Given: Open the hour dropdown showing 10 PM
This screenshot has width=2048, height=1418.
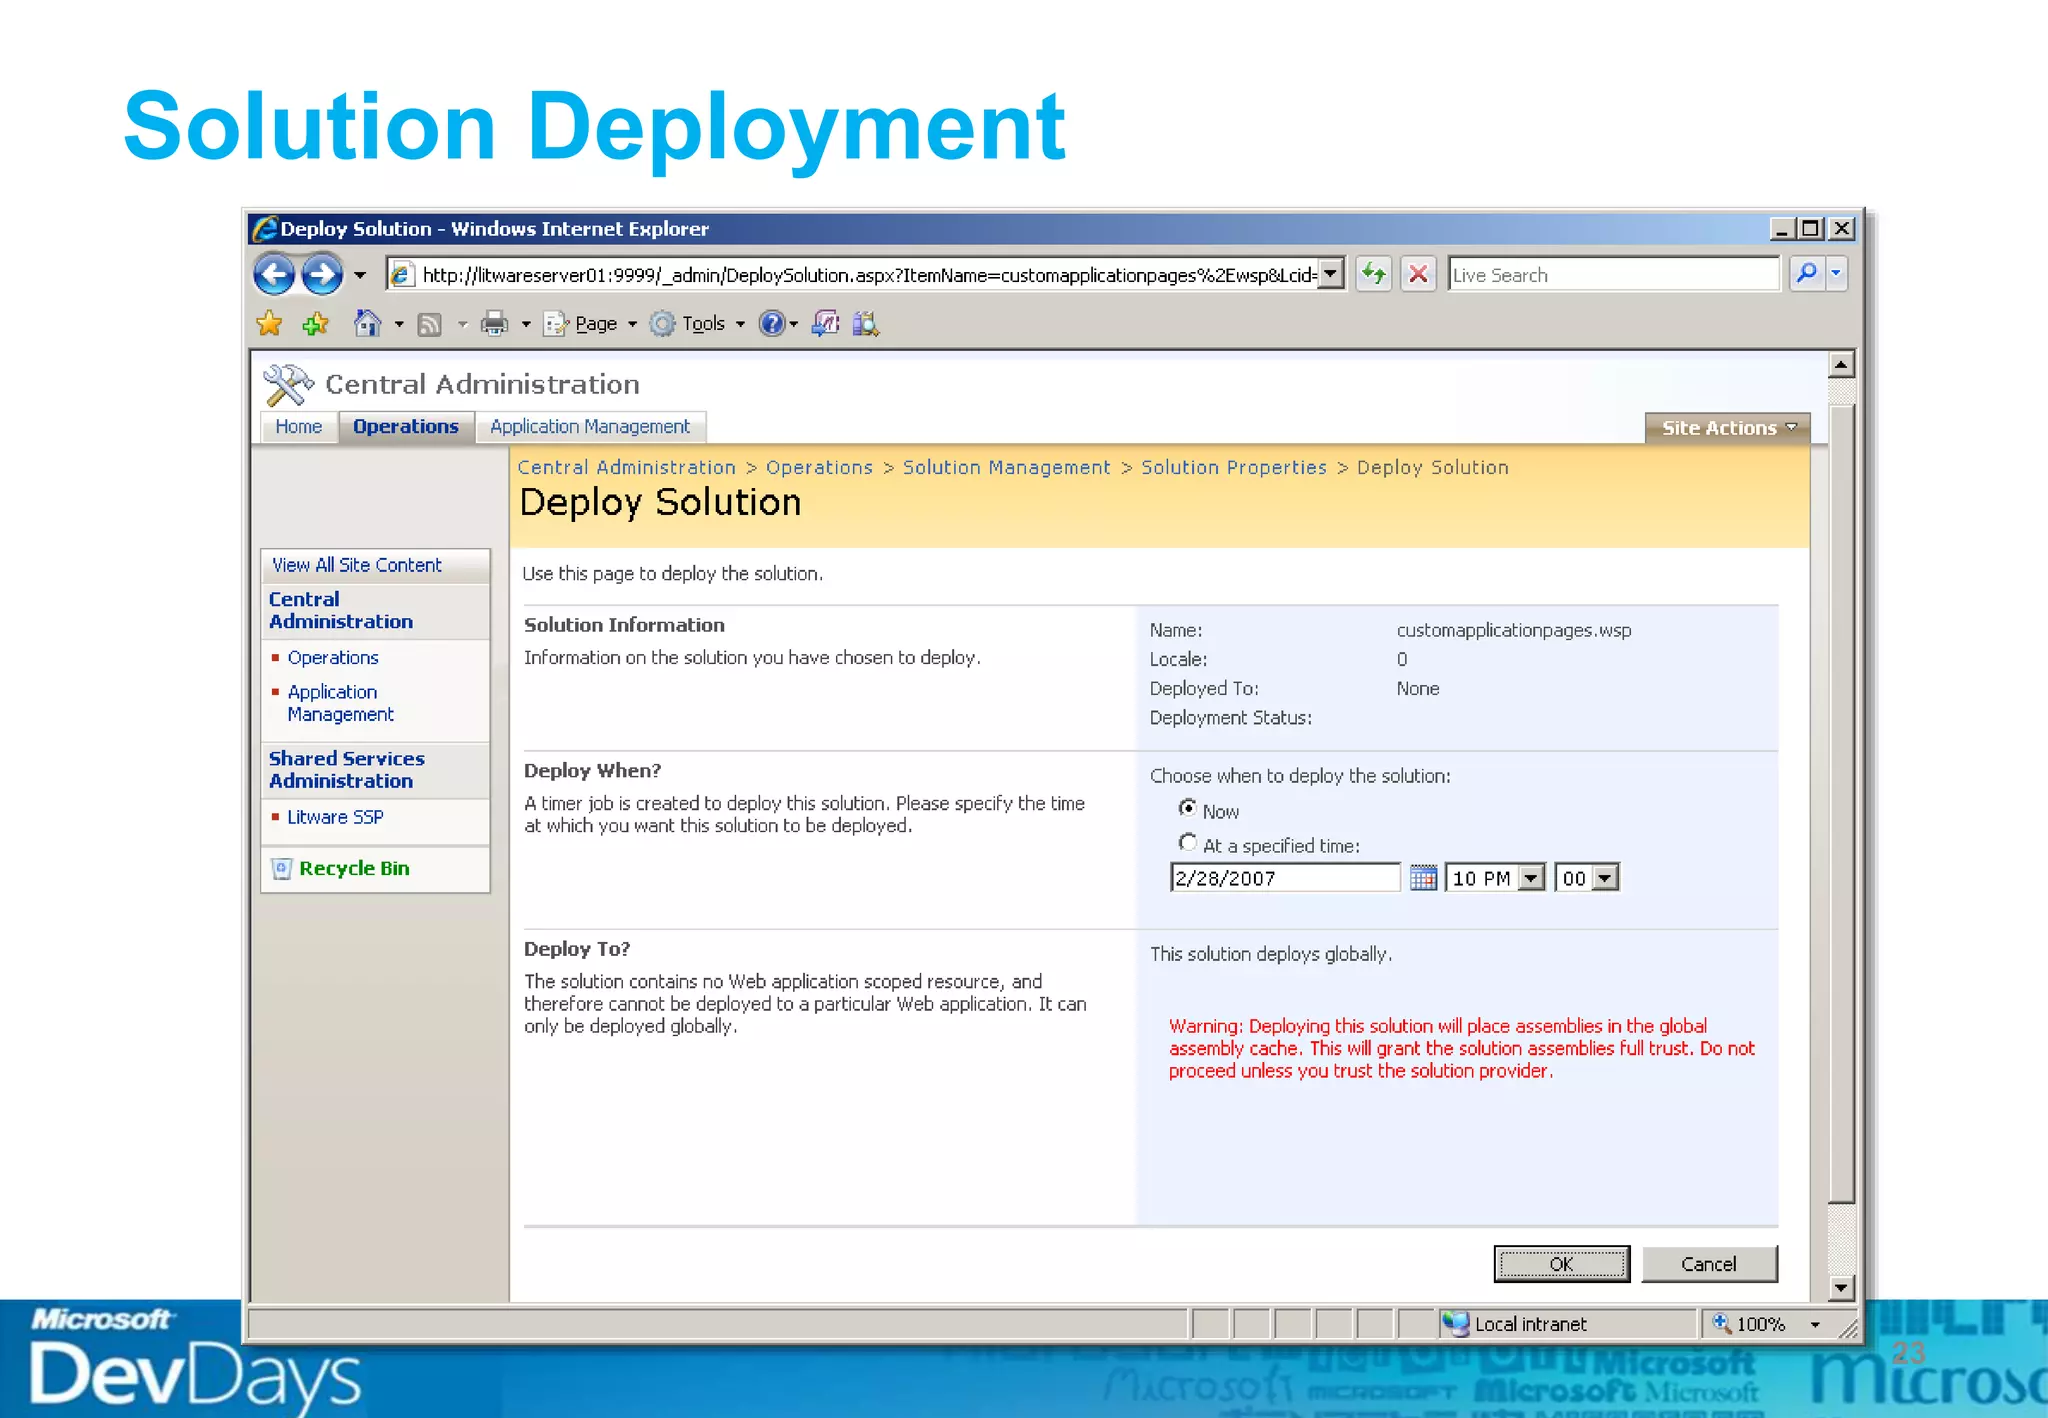Looking at the screenshot, I should (1495, 878).
